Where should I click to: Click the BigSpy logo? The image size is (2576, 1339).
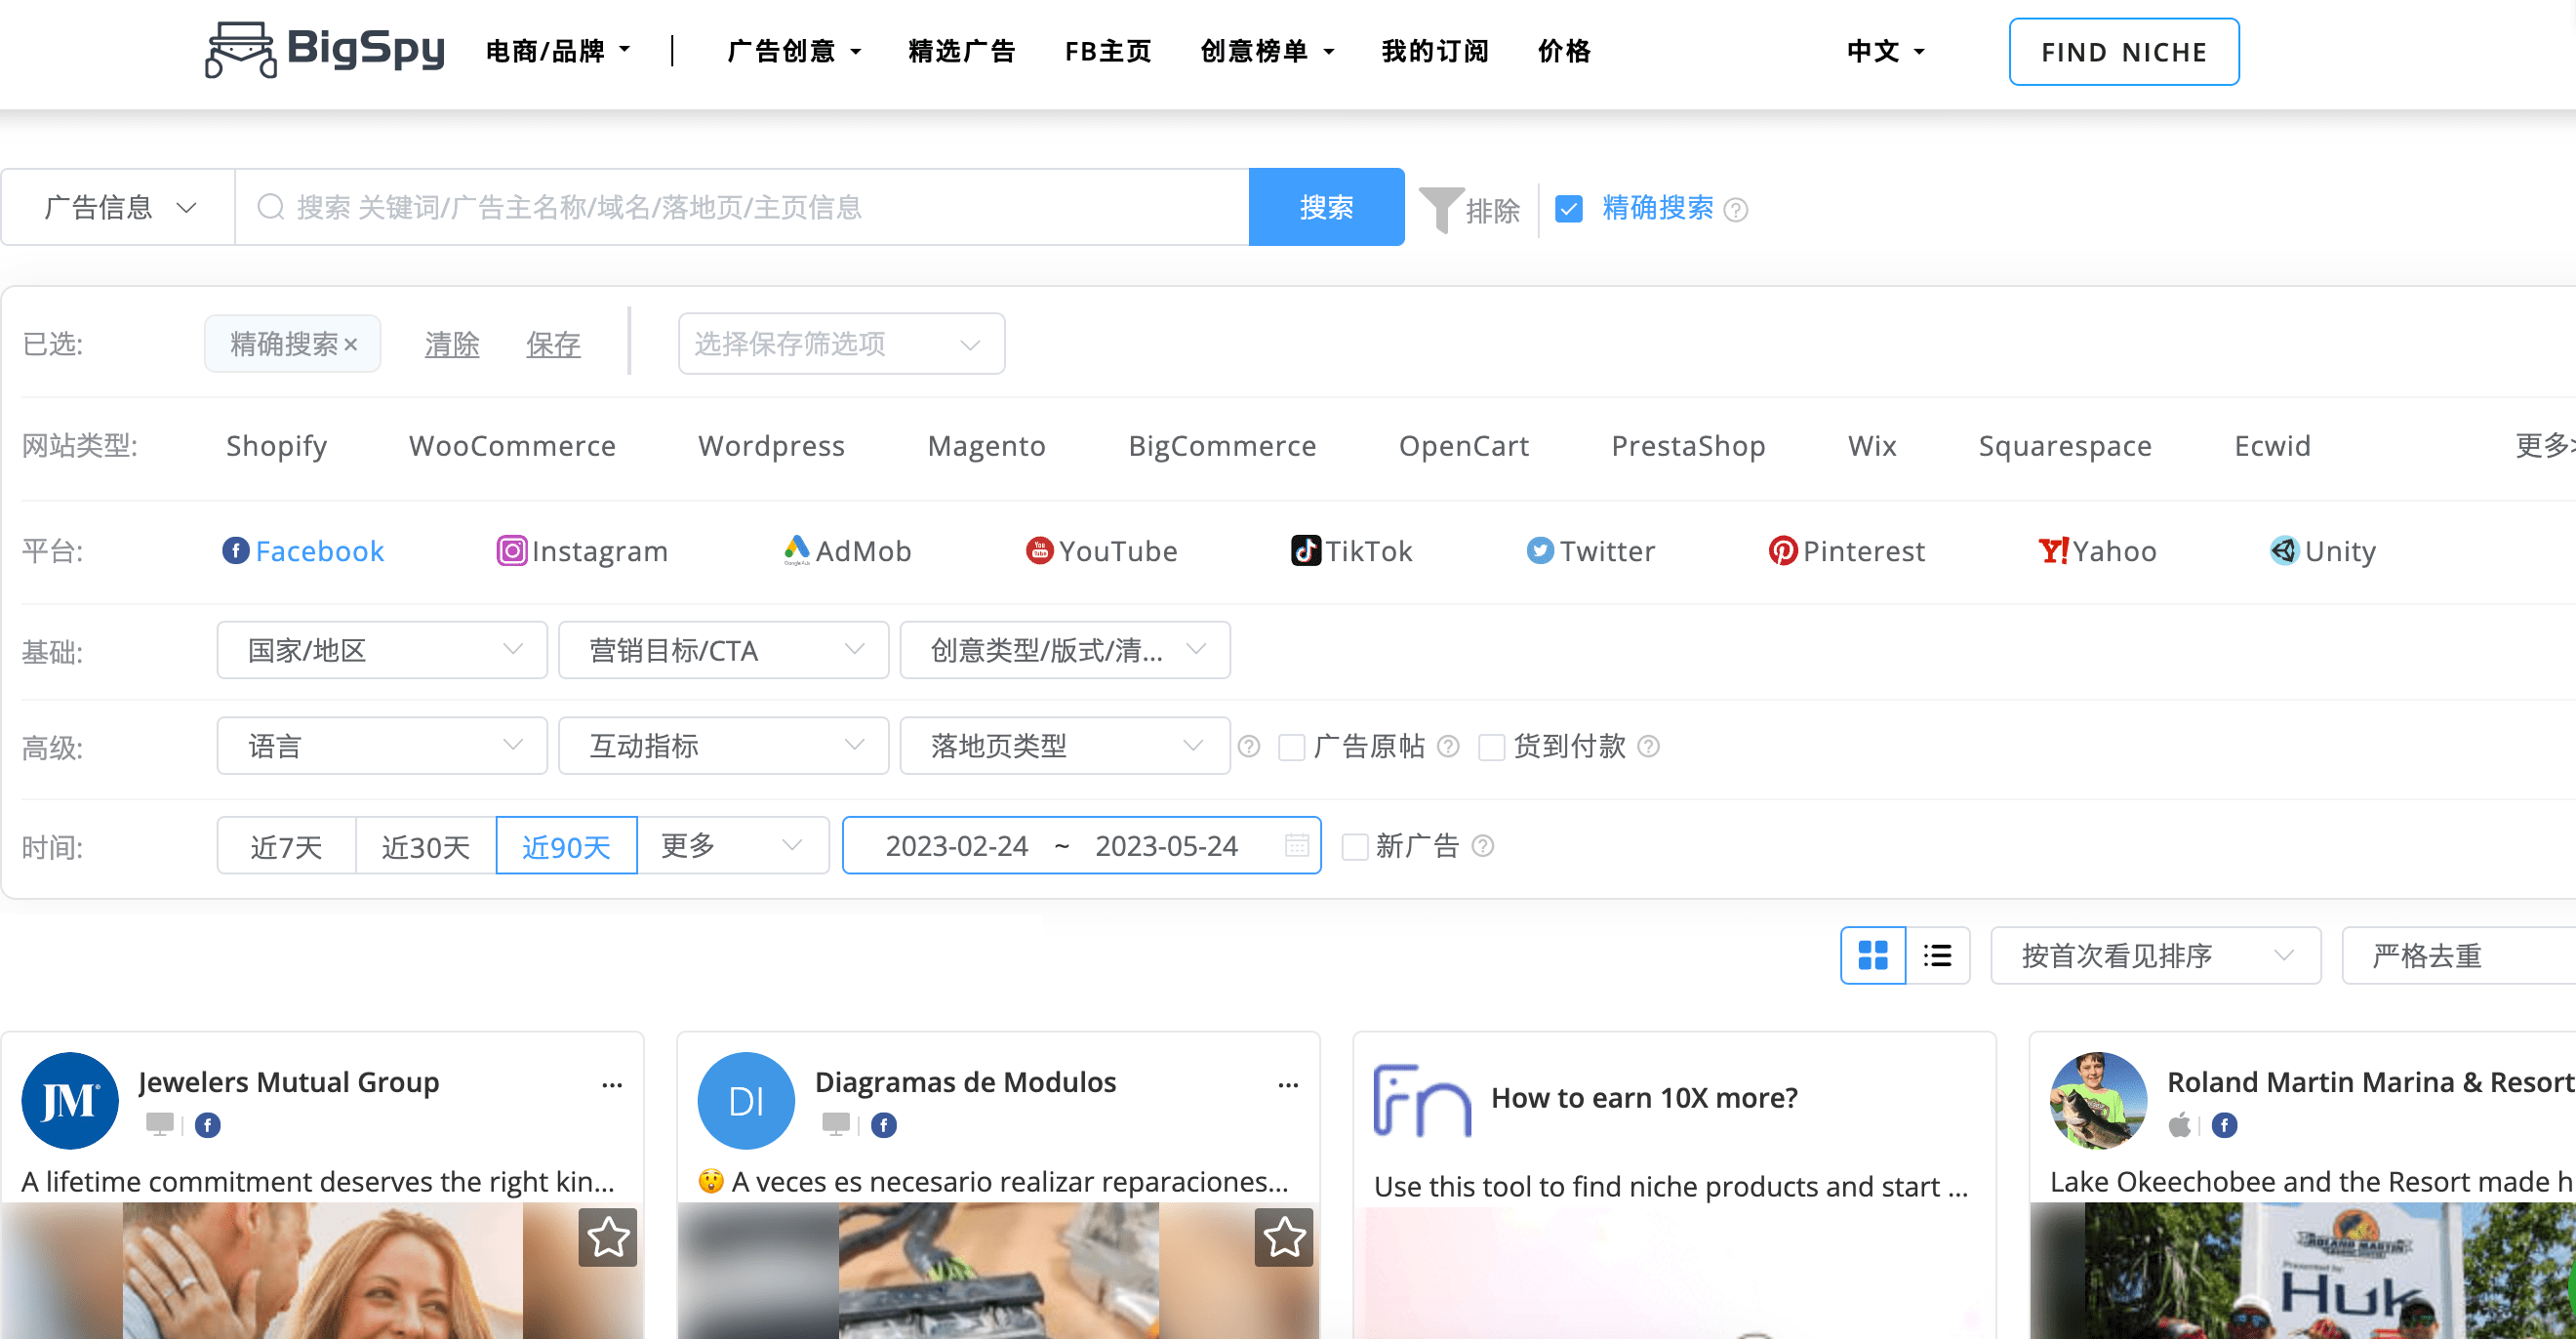(325, 50)
